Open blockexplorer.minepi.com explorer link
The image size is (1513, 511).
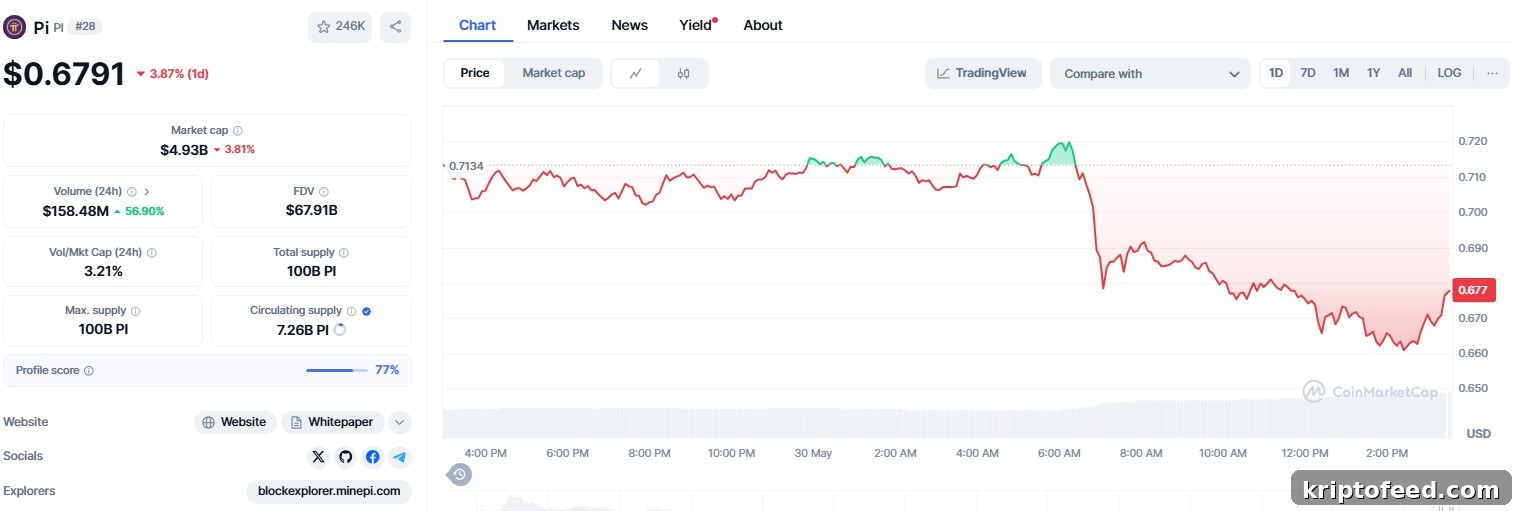(329, 491)
